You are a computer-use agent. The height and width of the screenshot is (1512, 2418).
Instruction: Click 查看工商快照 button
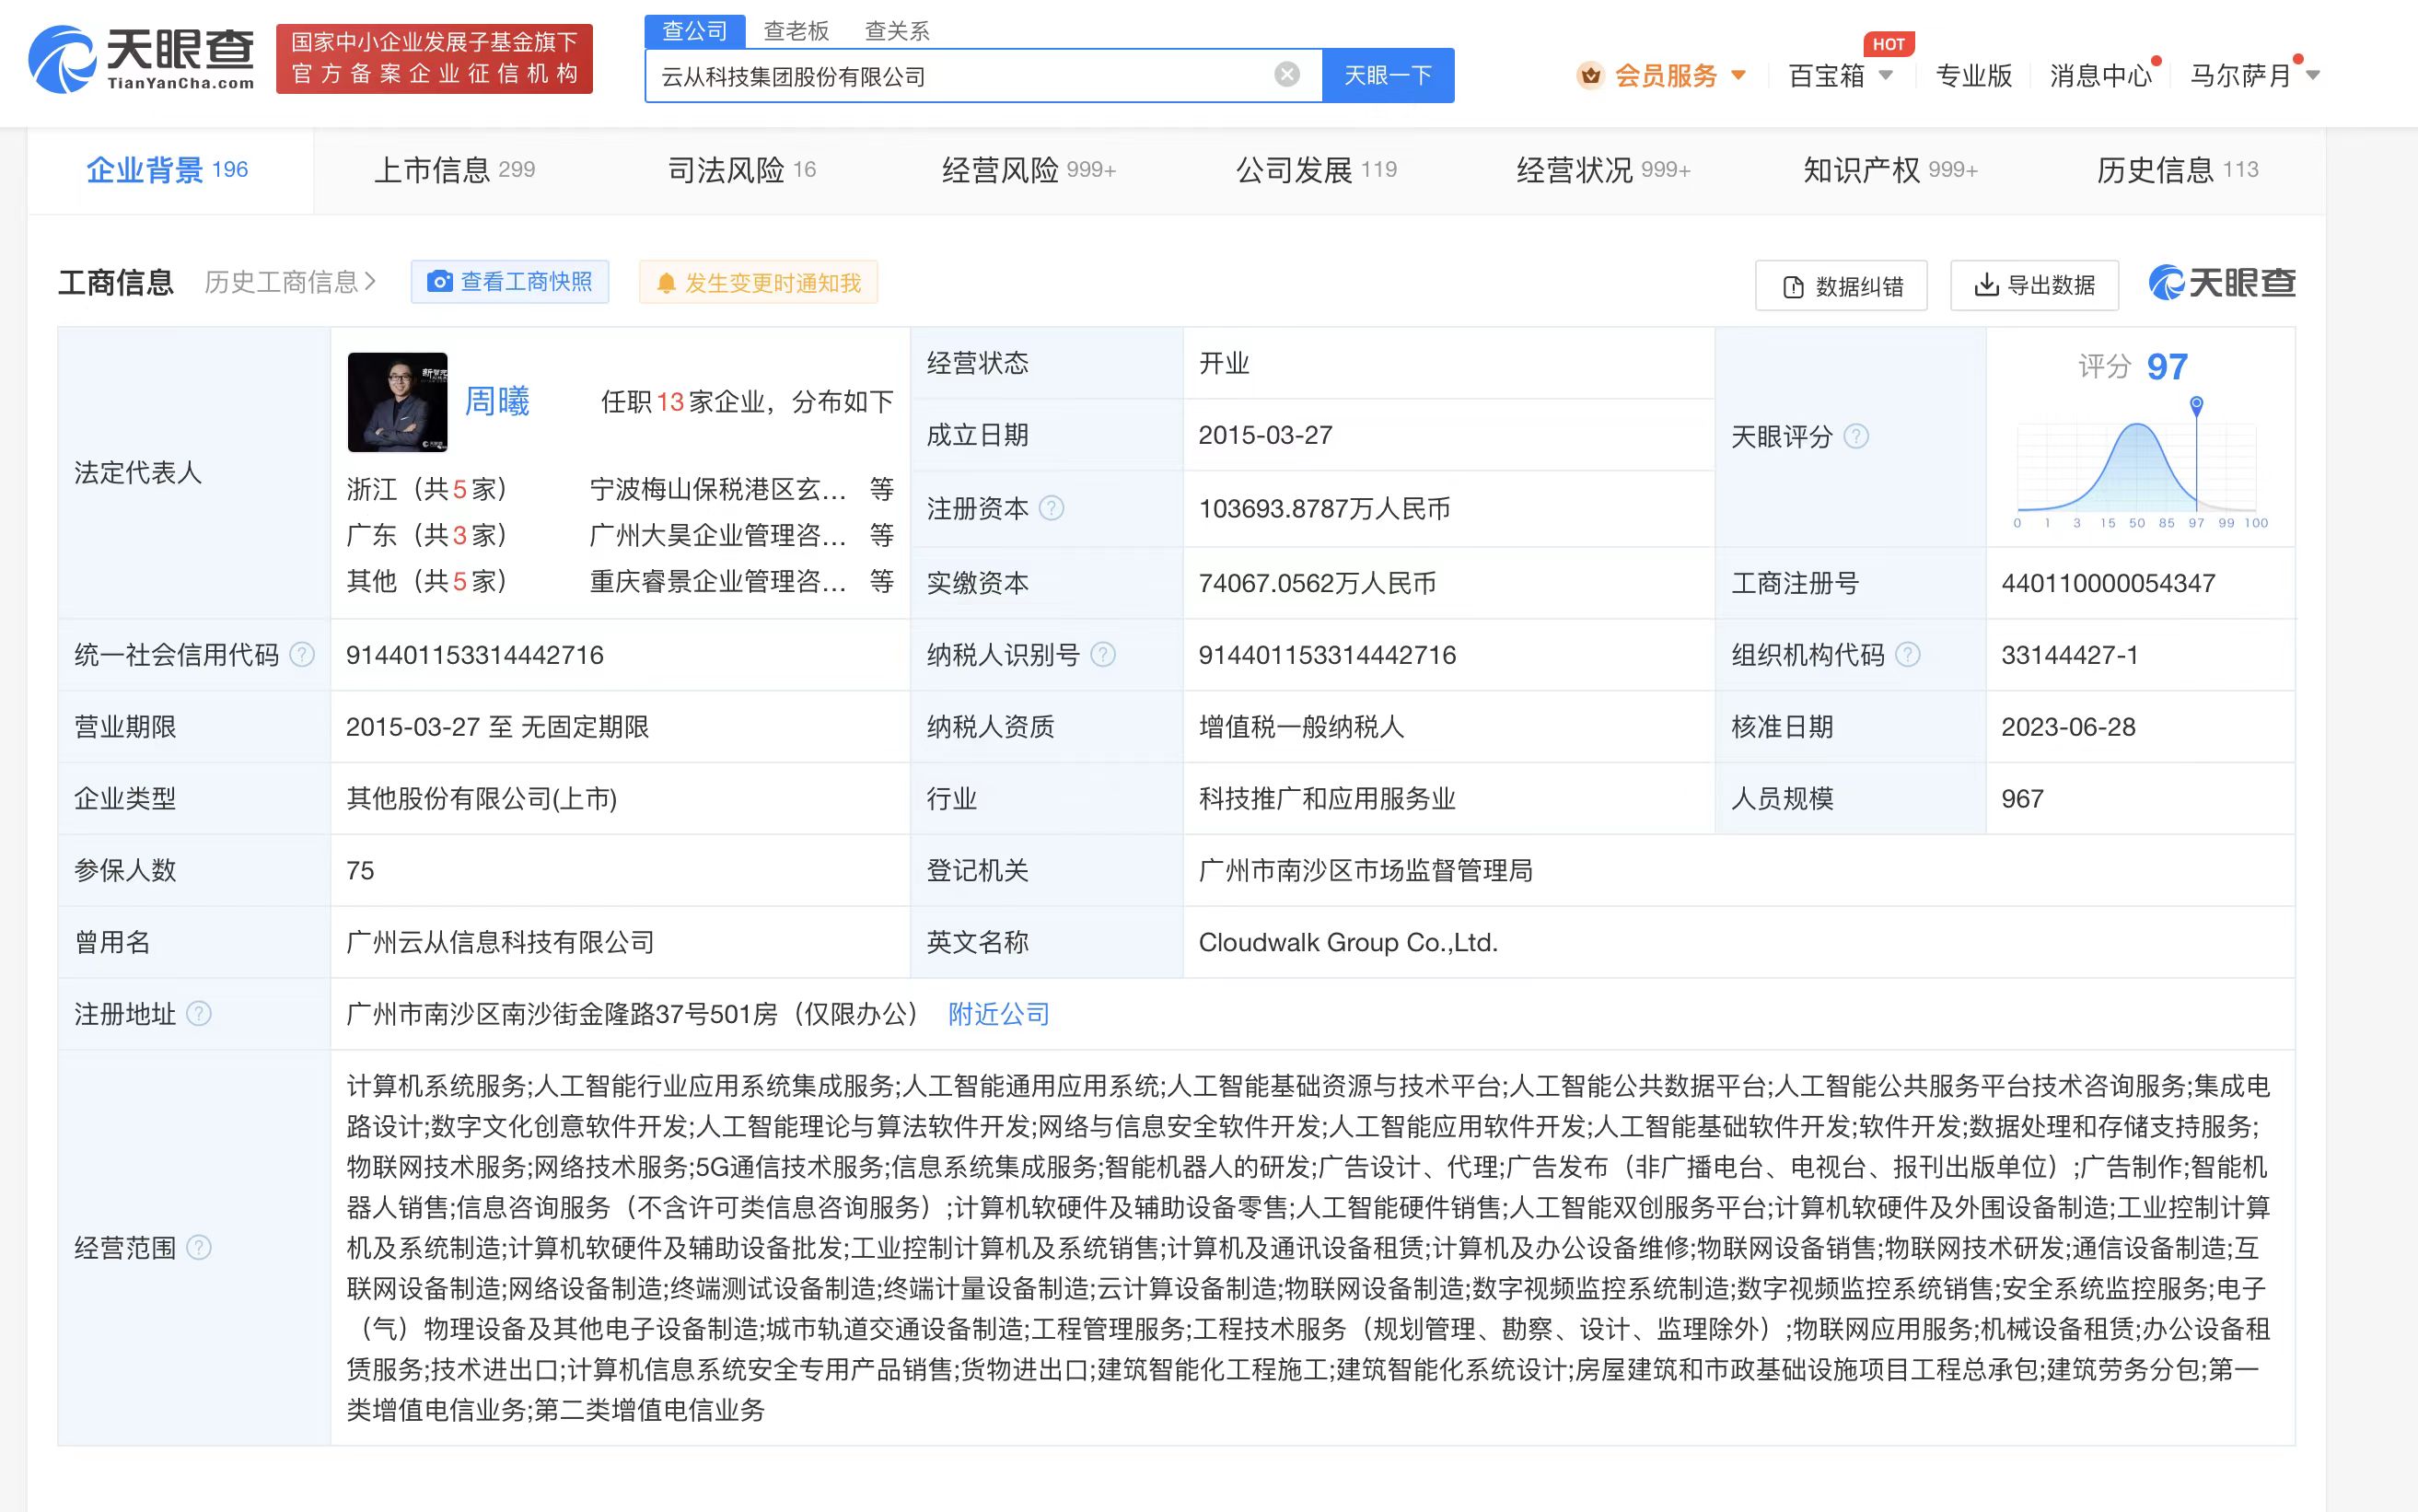pyautogui.click(x=510, y=282)
